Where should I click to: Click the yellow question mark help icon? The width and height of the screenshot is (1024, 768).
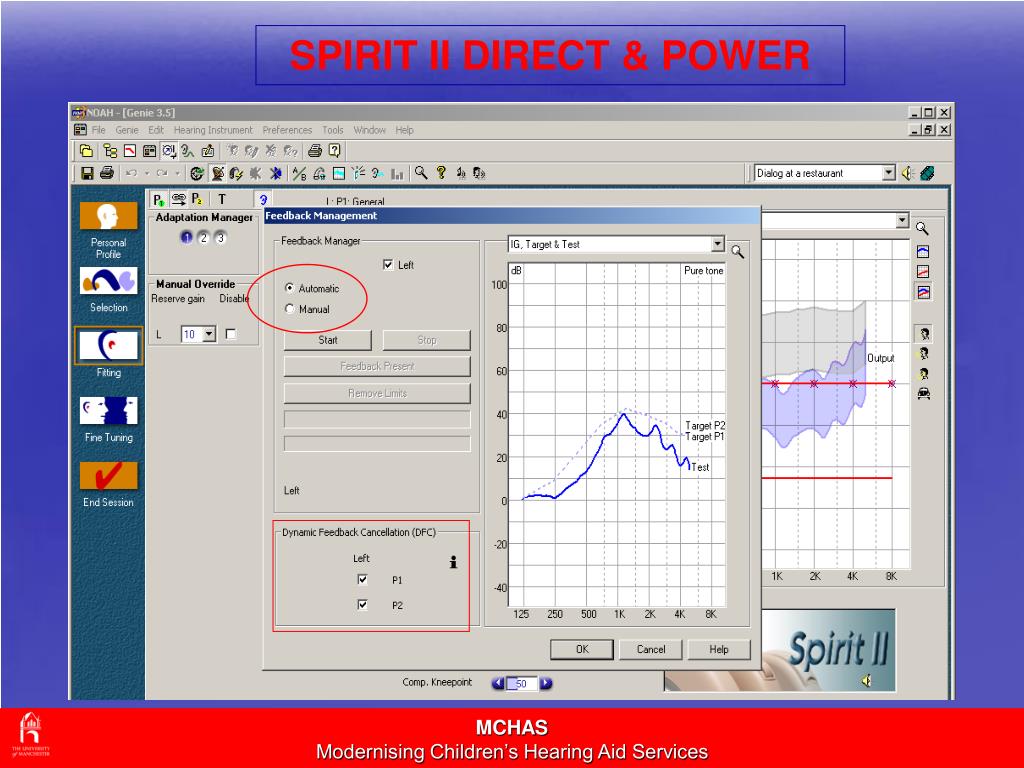pos(441,172)
